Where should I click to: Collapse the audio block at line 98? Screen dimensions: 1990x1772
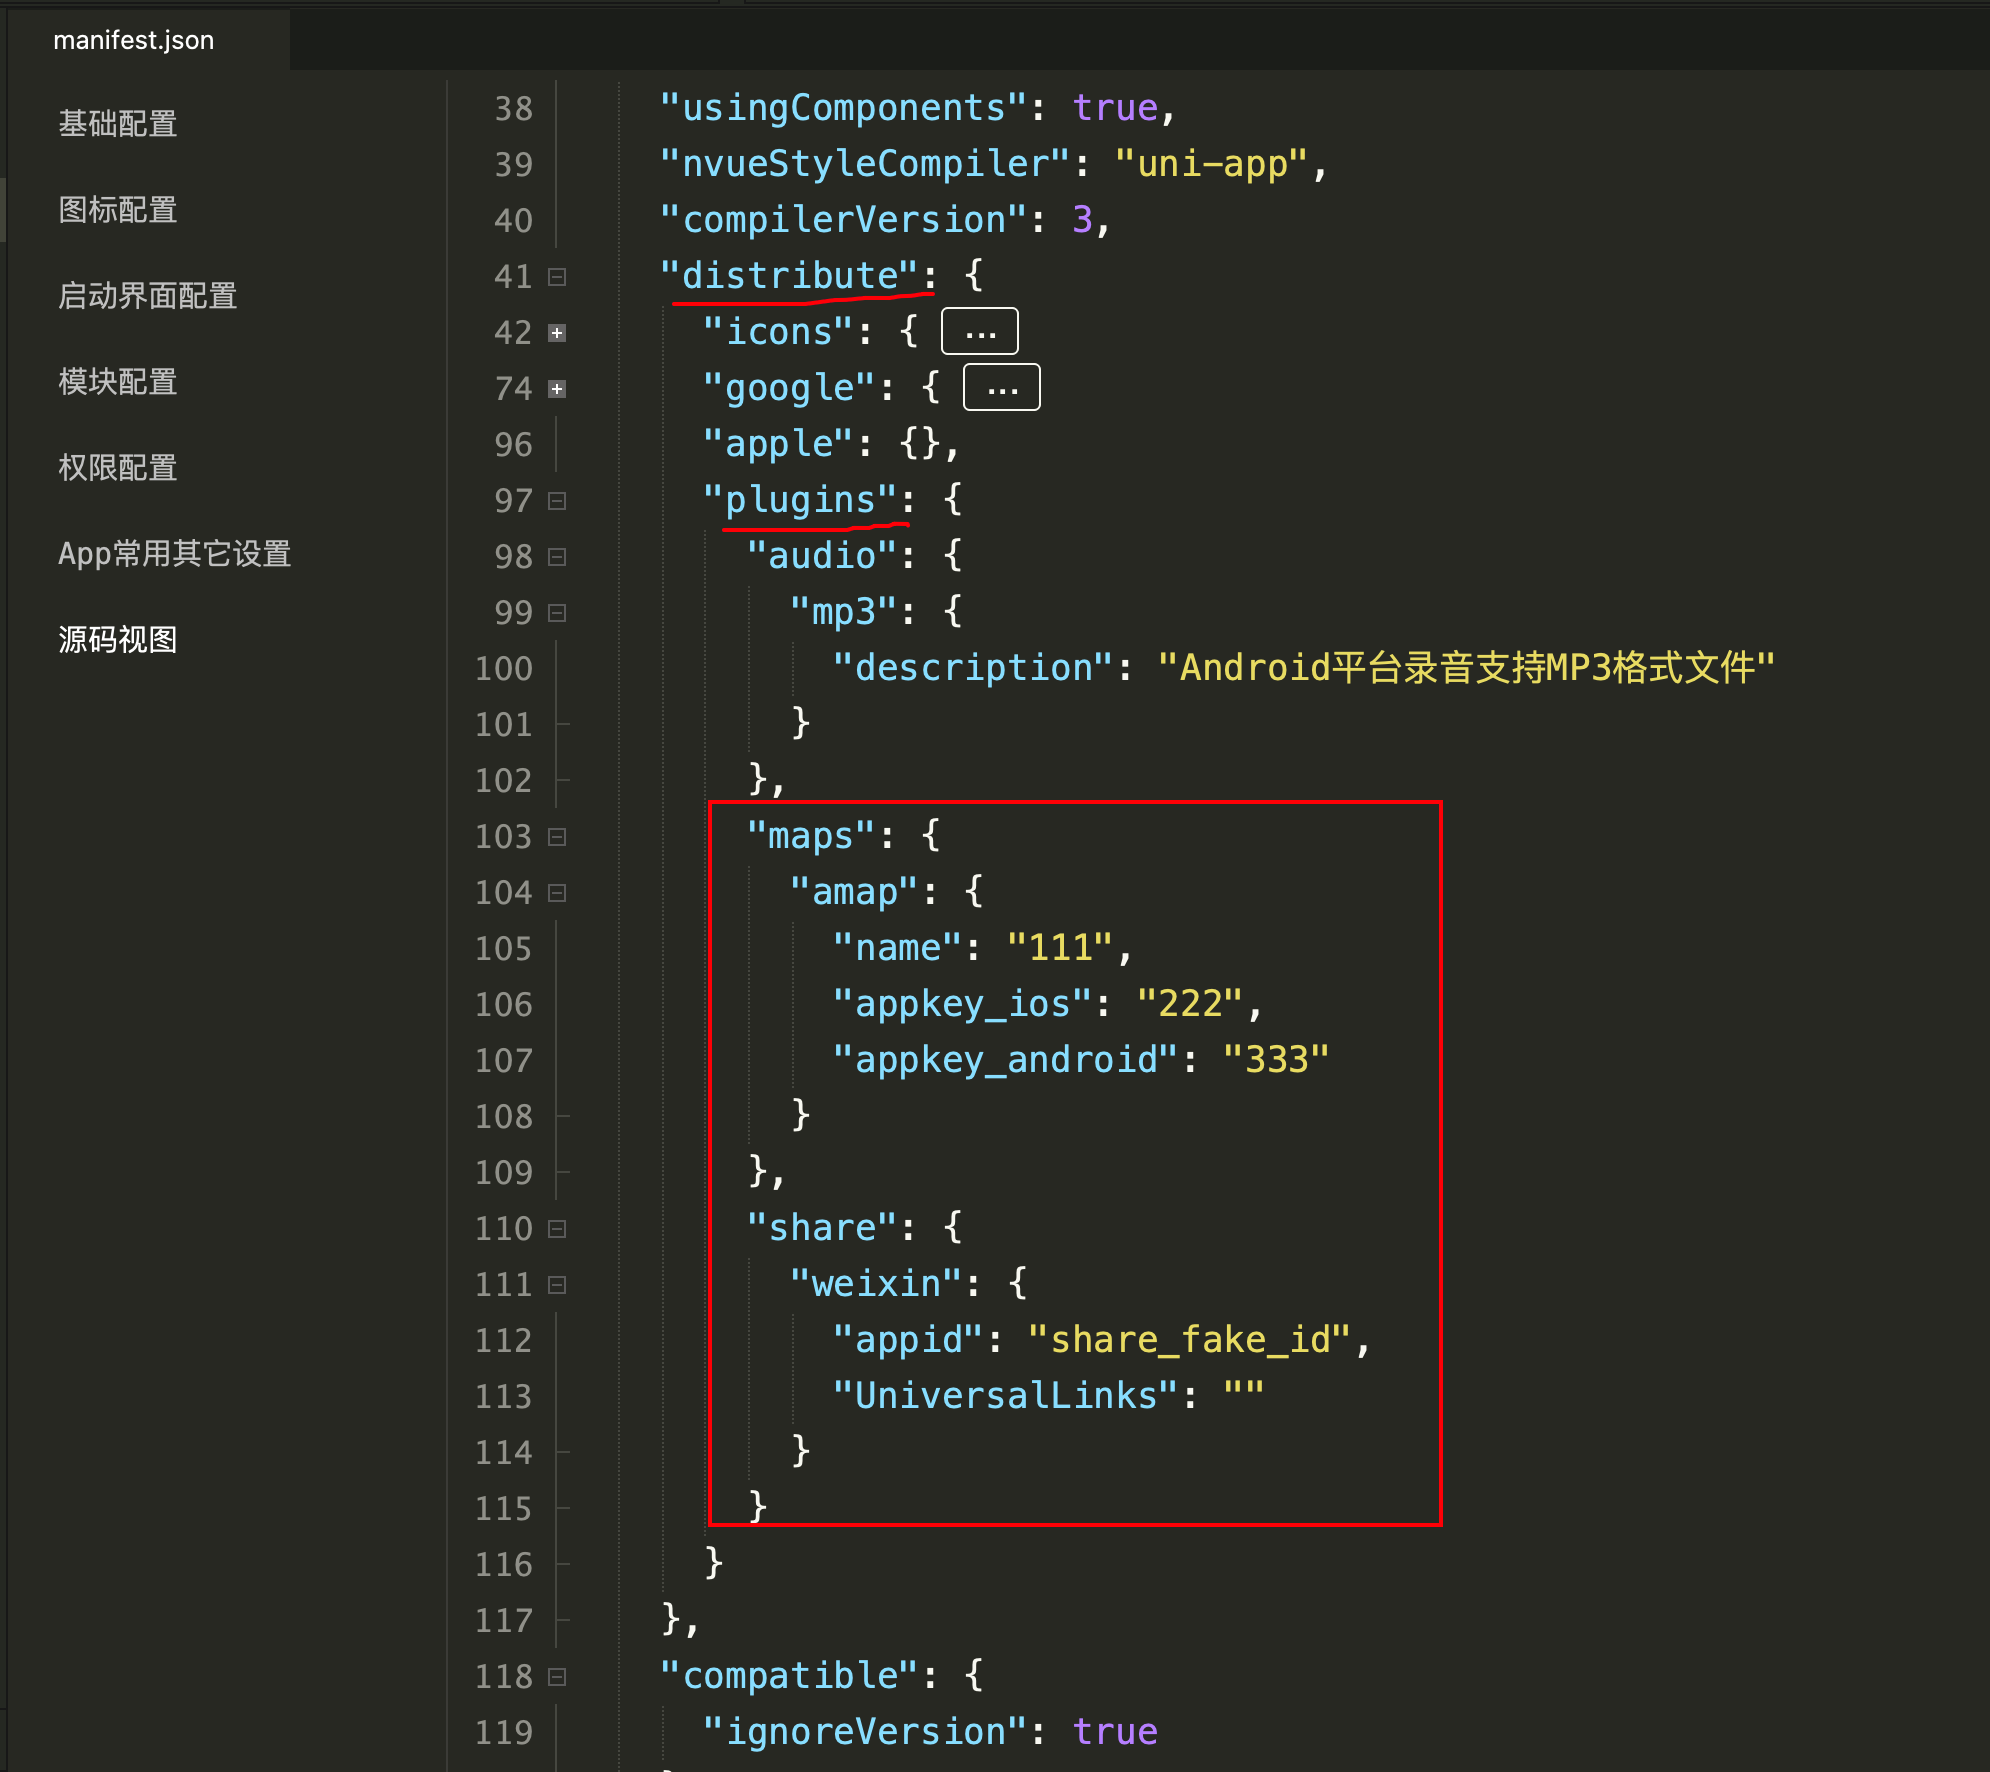click(x=557, y=557)
